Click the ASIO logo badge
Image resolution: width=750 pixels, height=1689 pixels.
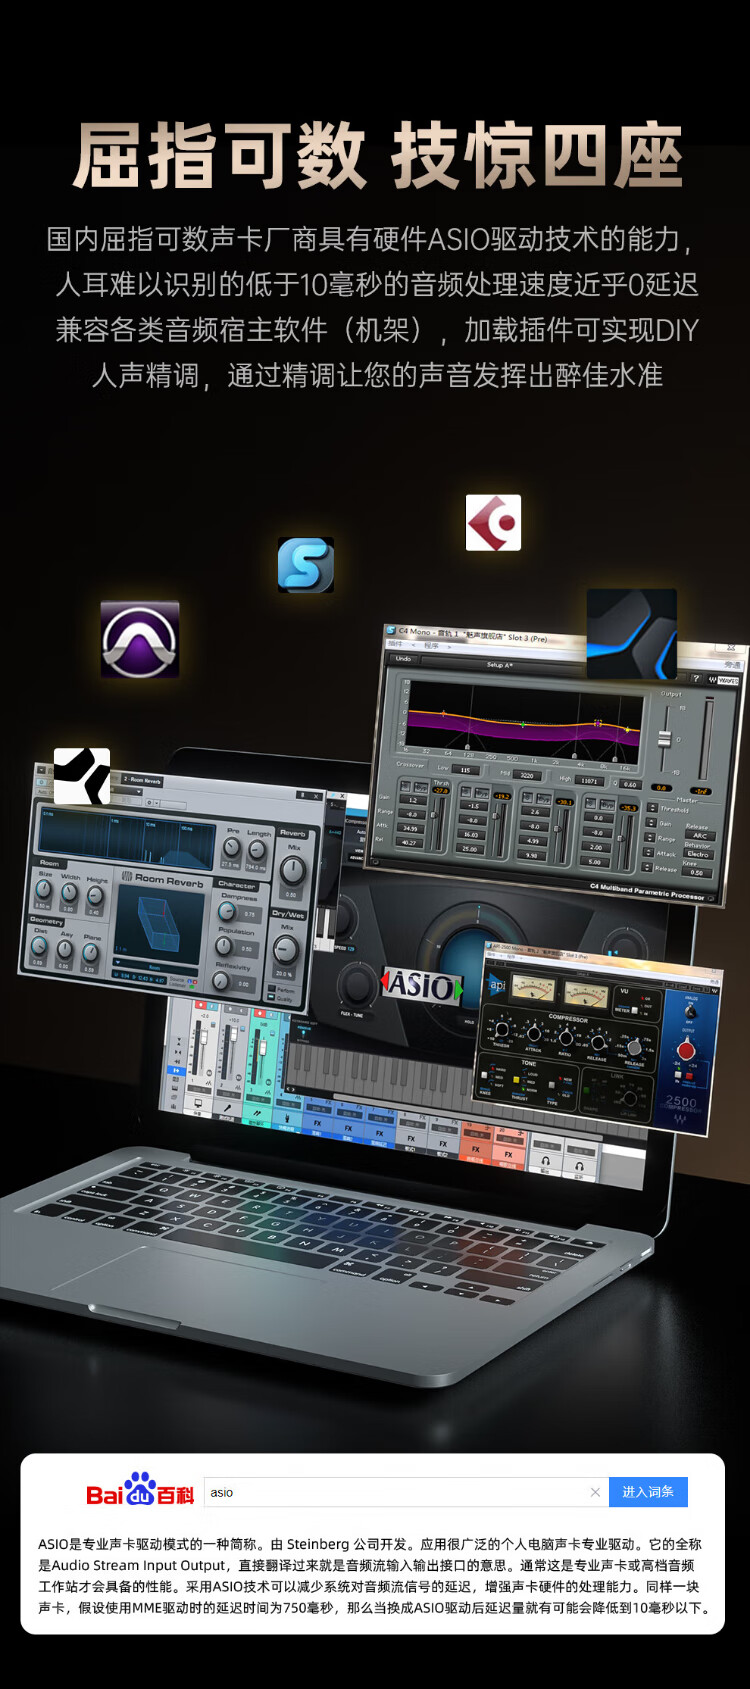coord(422,986)
